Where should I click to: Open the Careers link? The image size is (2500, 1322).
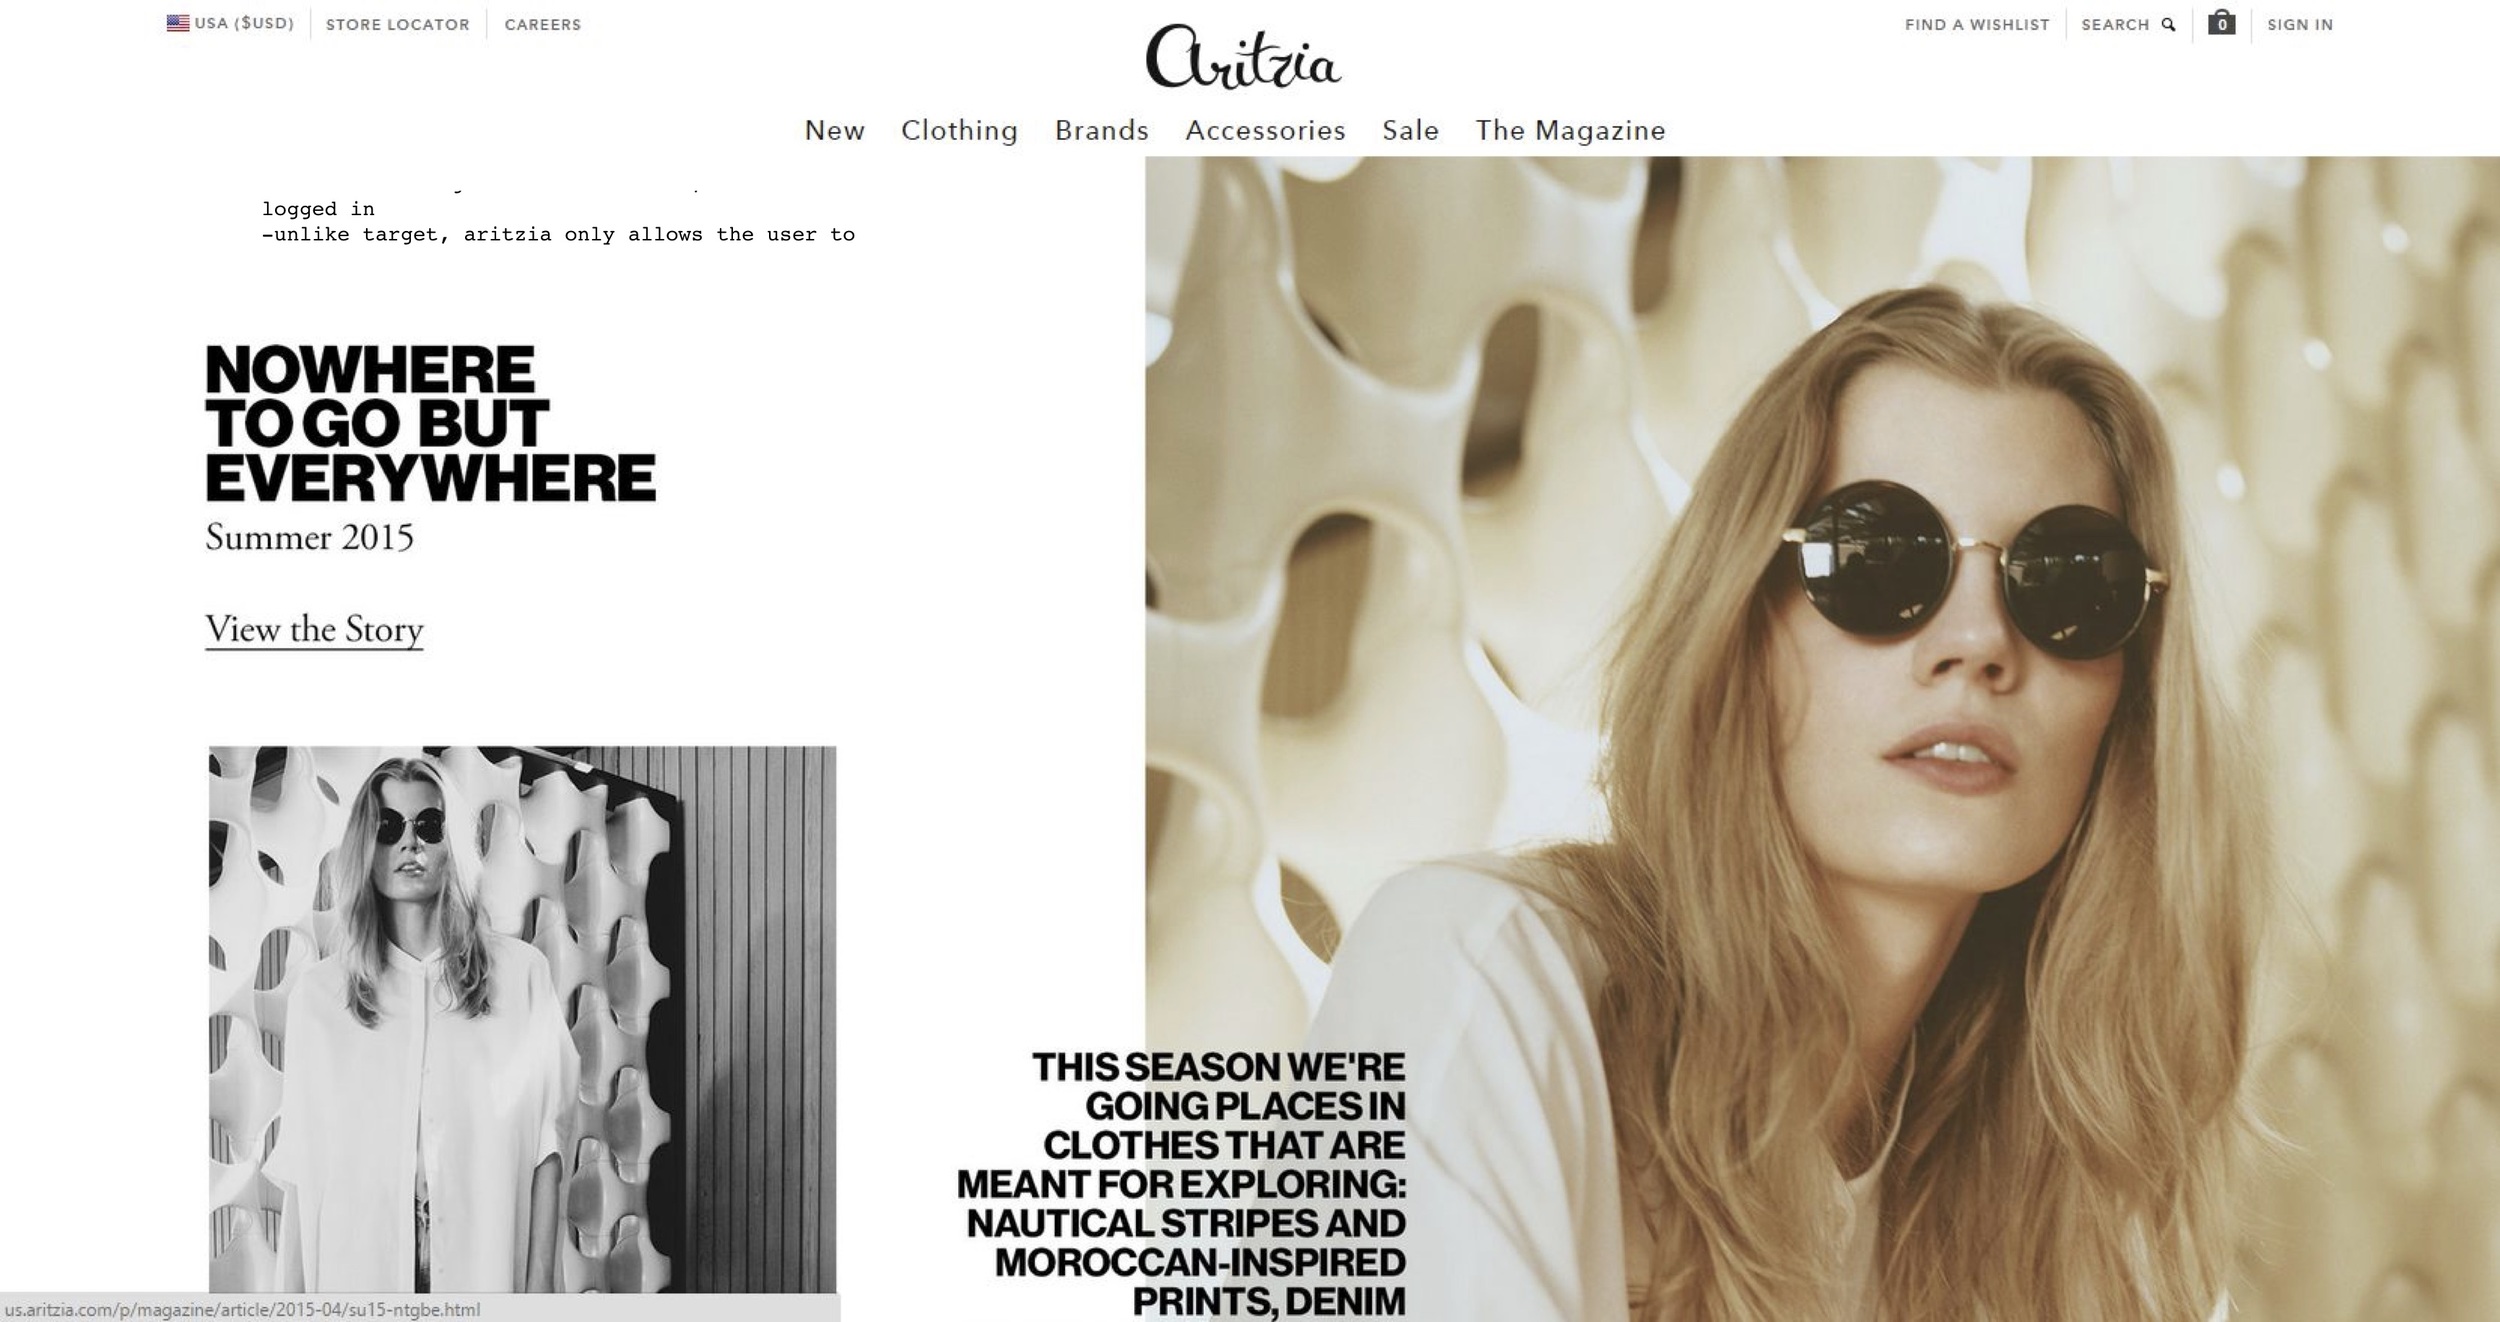543,24
